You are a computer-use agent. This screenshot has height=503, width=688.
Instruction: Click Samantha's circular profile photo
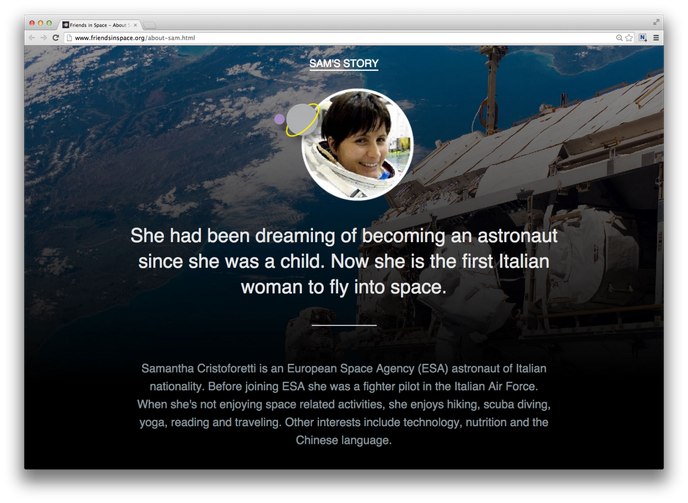pos(357,145)
